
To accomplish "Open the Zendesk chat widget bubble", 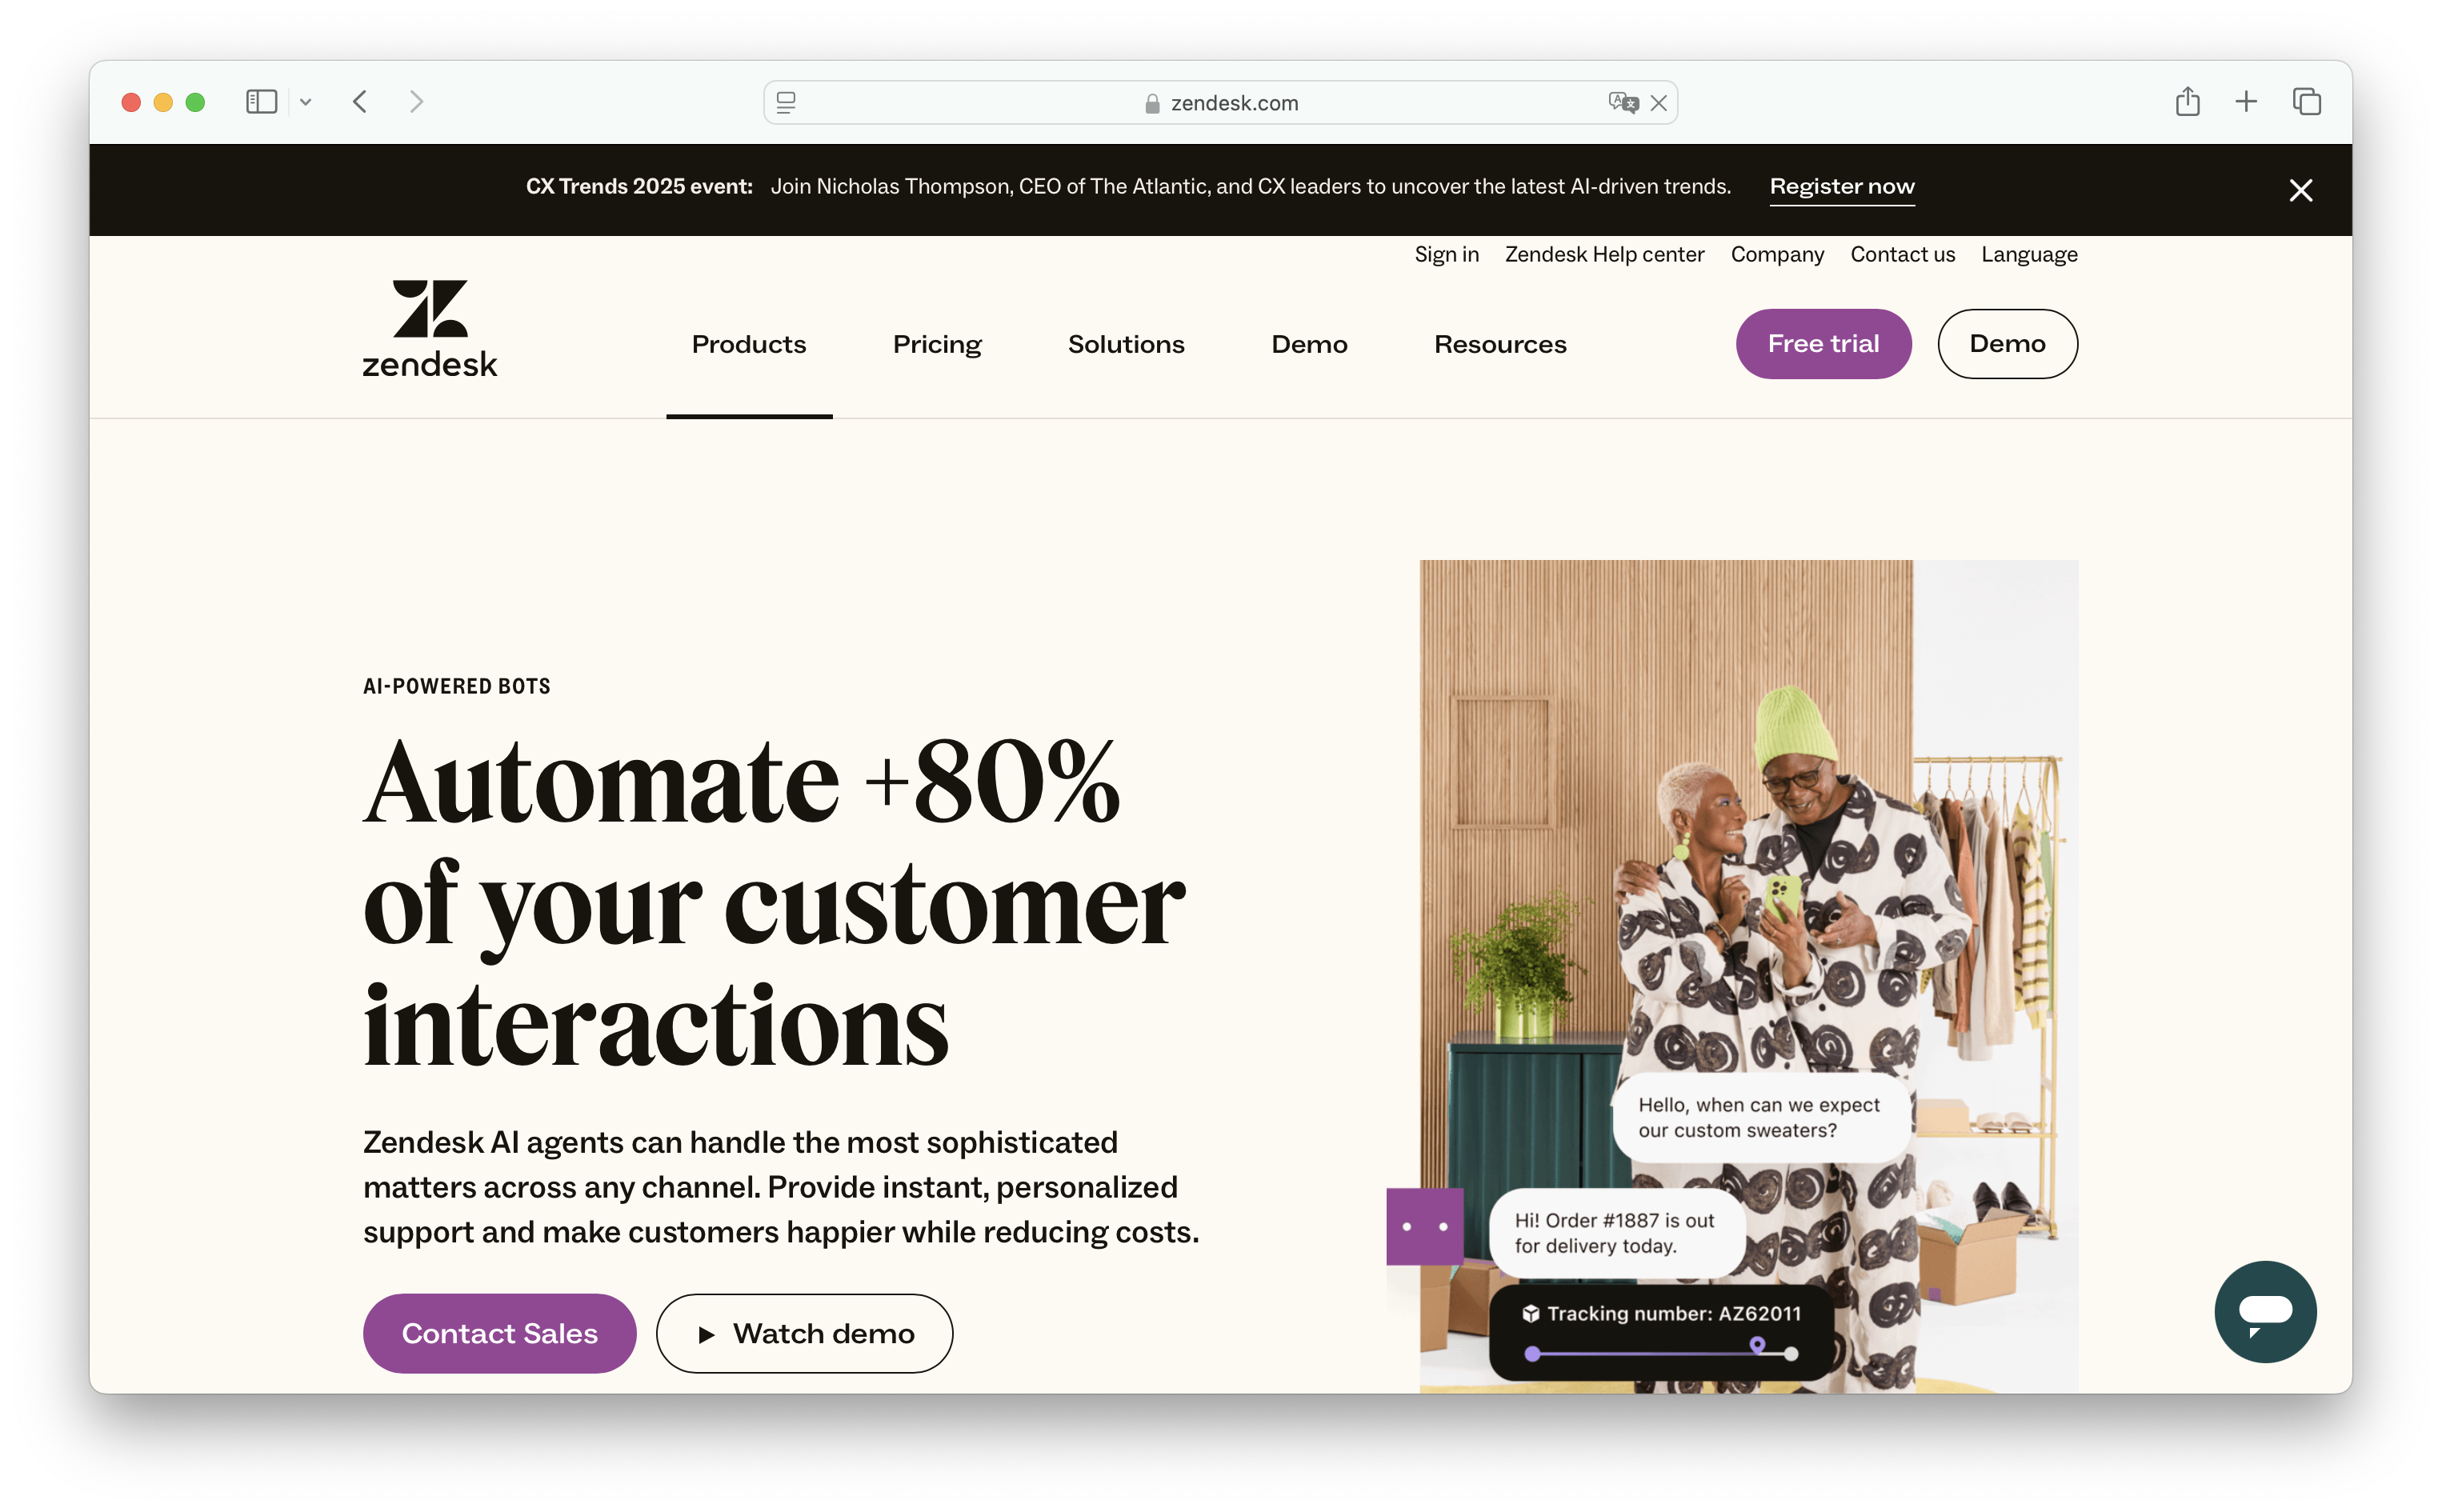I will (2264, 1311).
